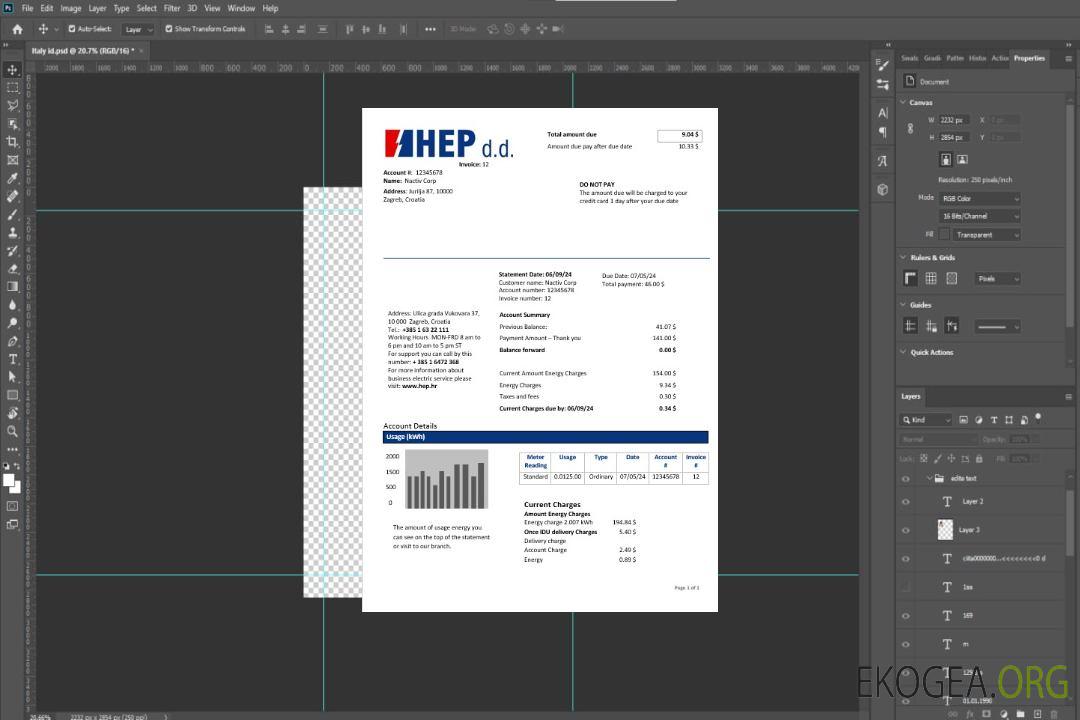Hide Layer 2 text layer
This screenshot has height=720, width=1080.
[x=906, y=502]
